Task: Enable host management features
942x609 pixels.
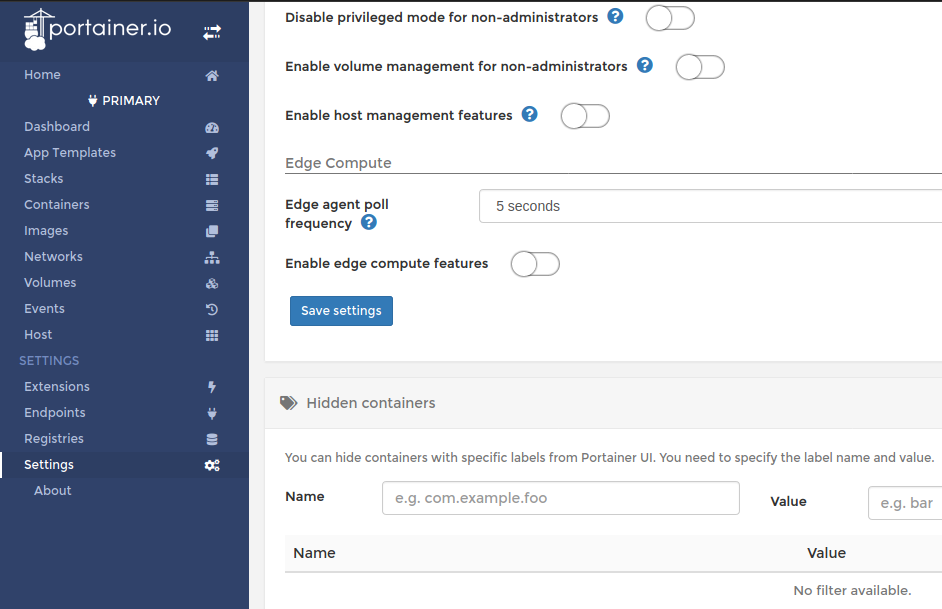Action: (584, 116)
